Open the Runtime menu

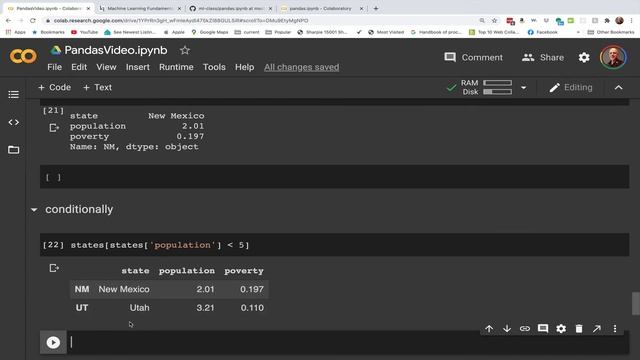tap(176, 67)
